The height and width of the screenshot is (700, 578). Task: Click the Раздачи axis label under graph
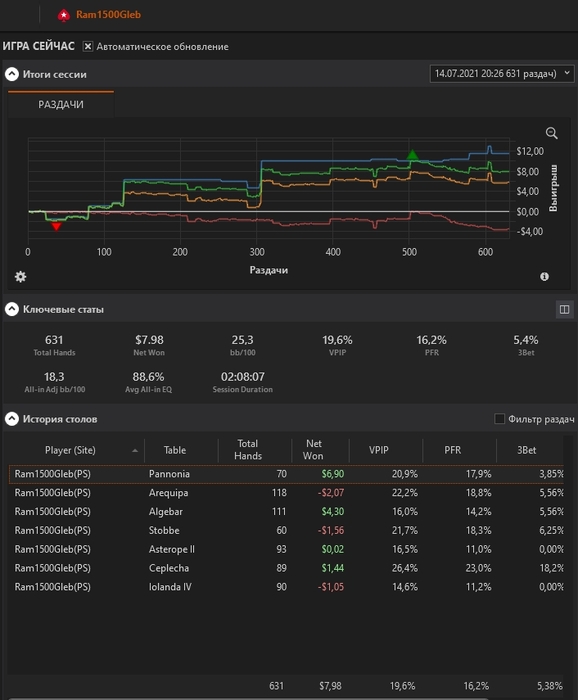(x=269, y=270)
